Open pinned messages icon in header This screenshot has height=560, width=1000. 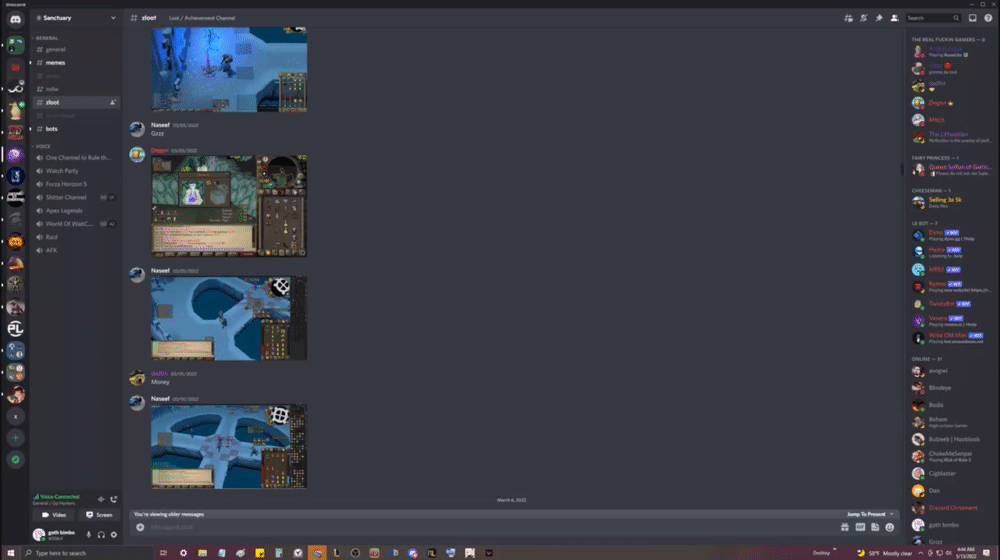(x=879, y=18)
